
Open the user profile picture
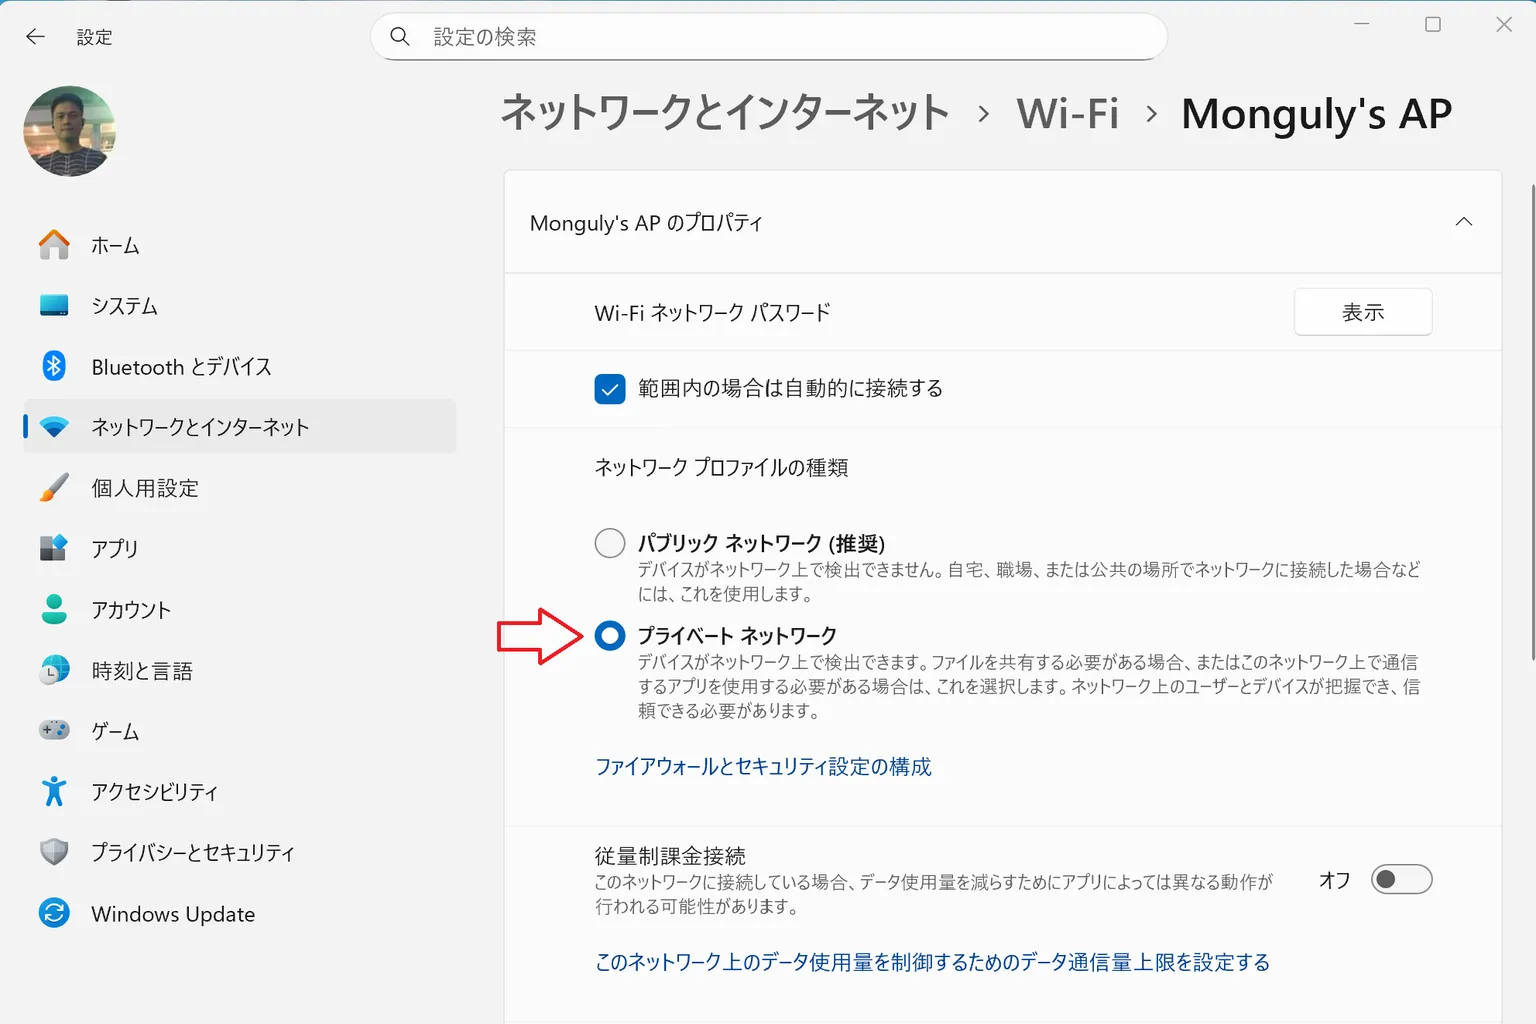pos(69,131)
